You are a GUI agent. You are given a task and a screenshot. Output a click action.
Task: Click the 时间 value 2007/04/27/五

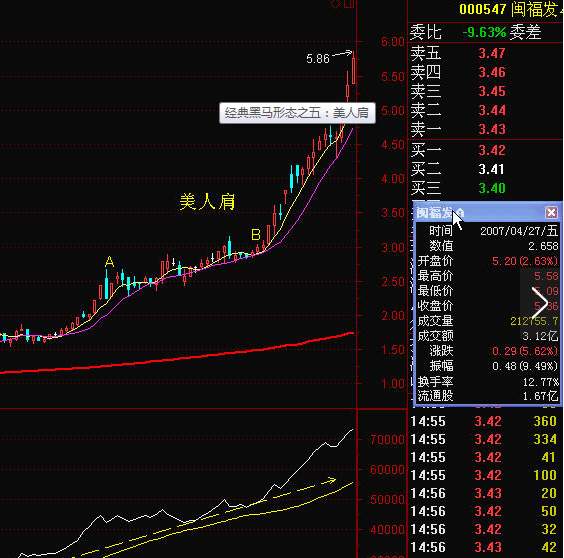click(x=519, y=230)
